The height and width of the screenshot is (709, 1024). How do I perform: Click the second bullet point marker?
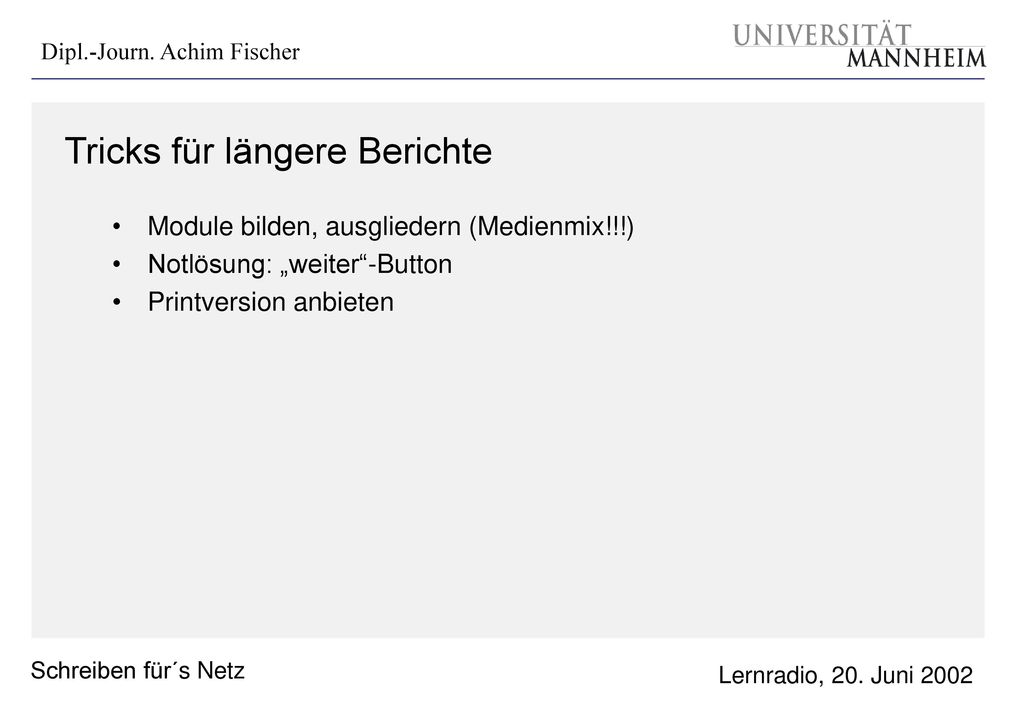pos(116,264)
